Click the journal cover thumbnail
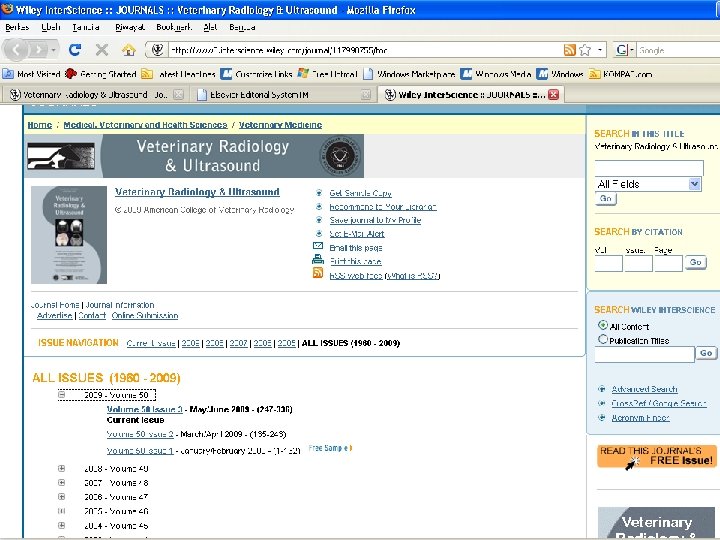 point(69,235)
